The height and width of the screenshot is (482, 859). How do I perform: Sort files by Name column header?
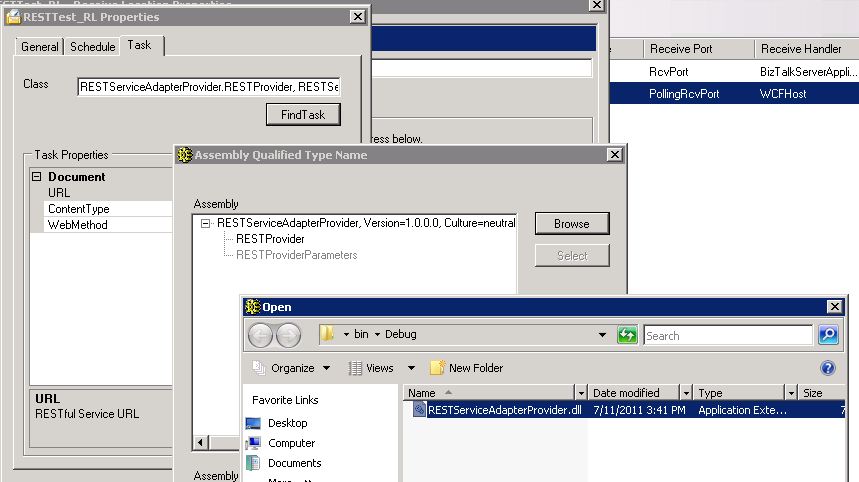[489, 393]
